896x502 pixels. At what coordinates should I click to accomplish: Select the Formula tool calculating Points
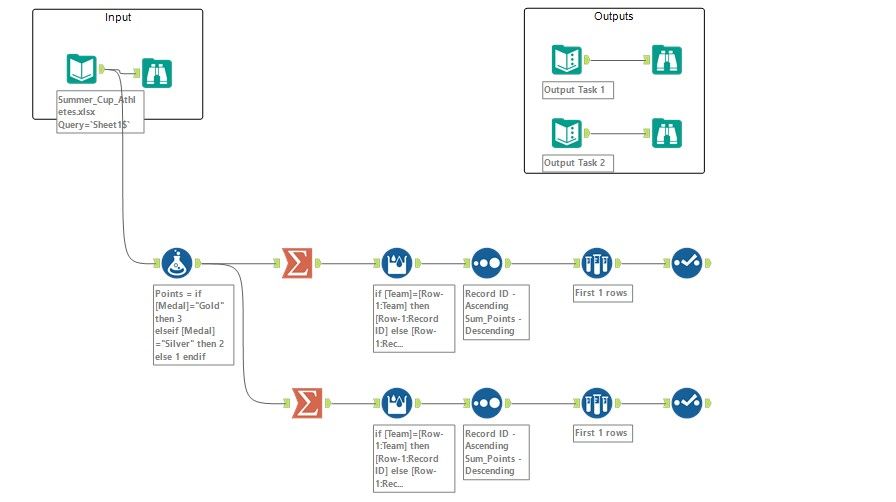click(x=177, y=263)
